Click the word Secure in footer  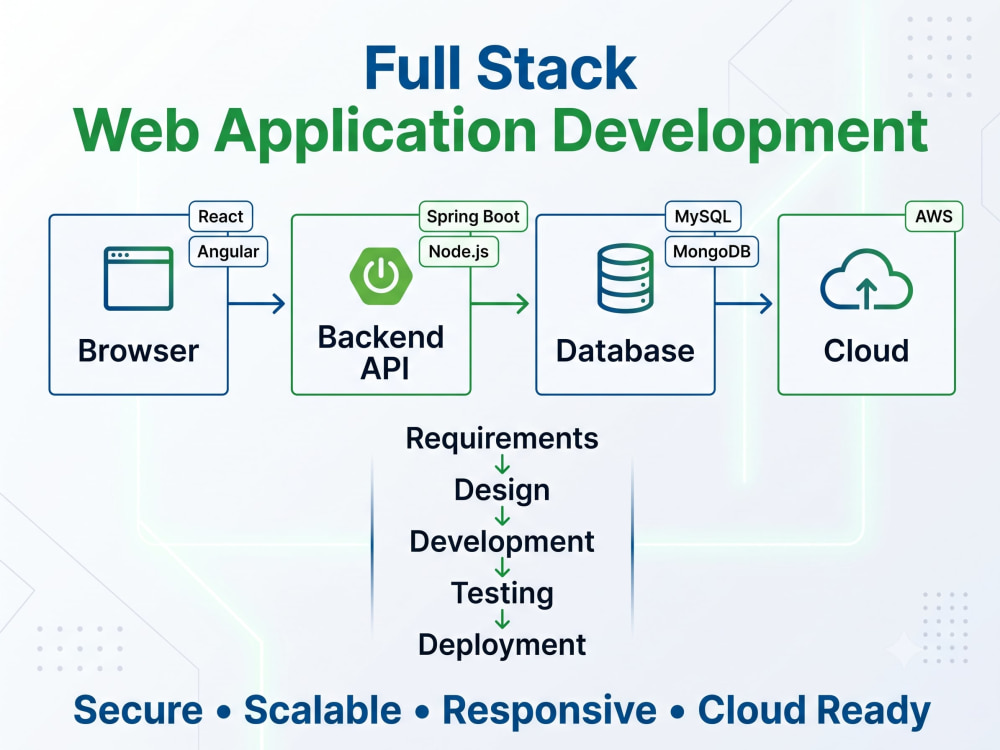tap(138, 710)
